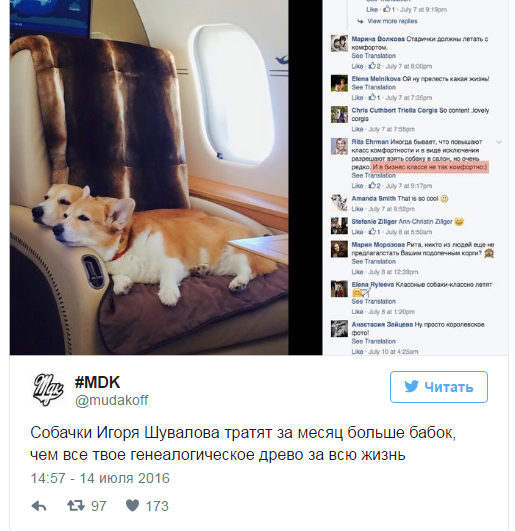Image resolution: width=515 pixels, height=531 pixels.
Task: Open the corgi photo in the tweet
Action: 149,177
